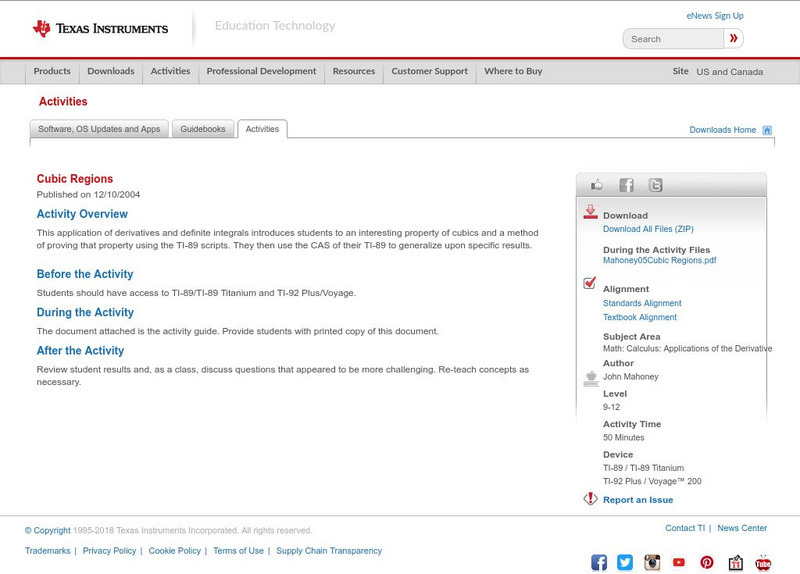Screen dimensions: 800x574
Task: Click the red download arrow icon
Action: (x=590, y=212)
